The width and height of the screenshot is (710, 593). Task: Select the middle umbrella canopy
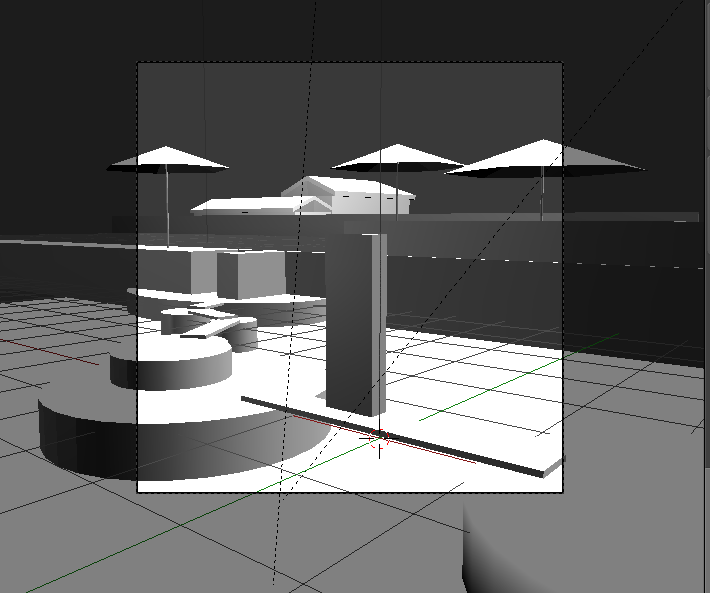click(398, 157)
